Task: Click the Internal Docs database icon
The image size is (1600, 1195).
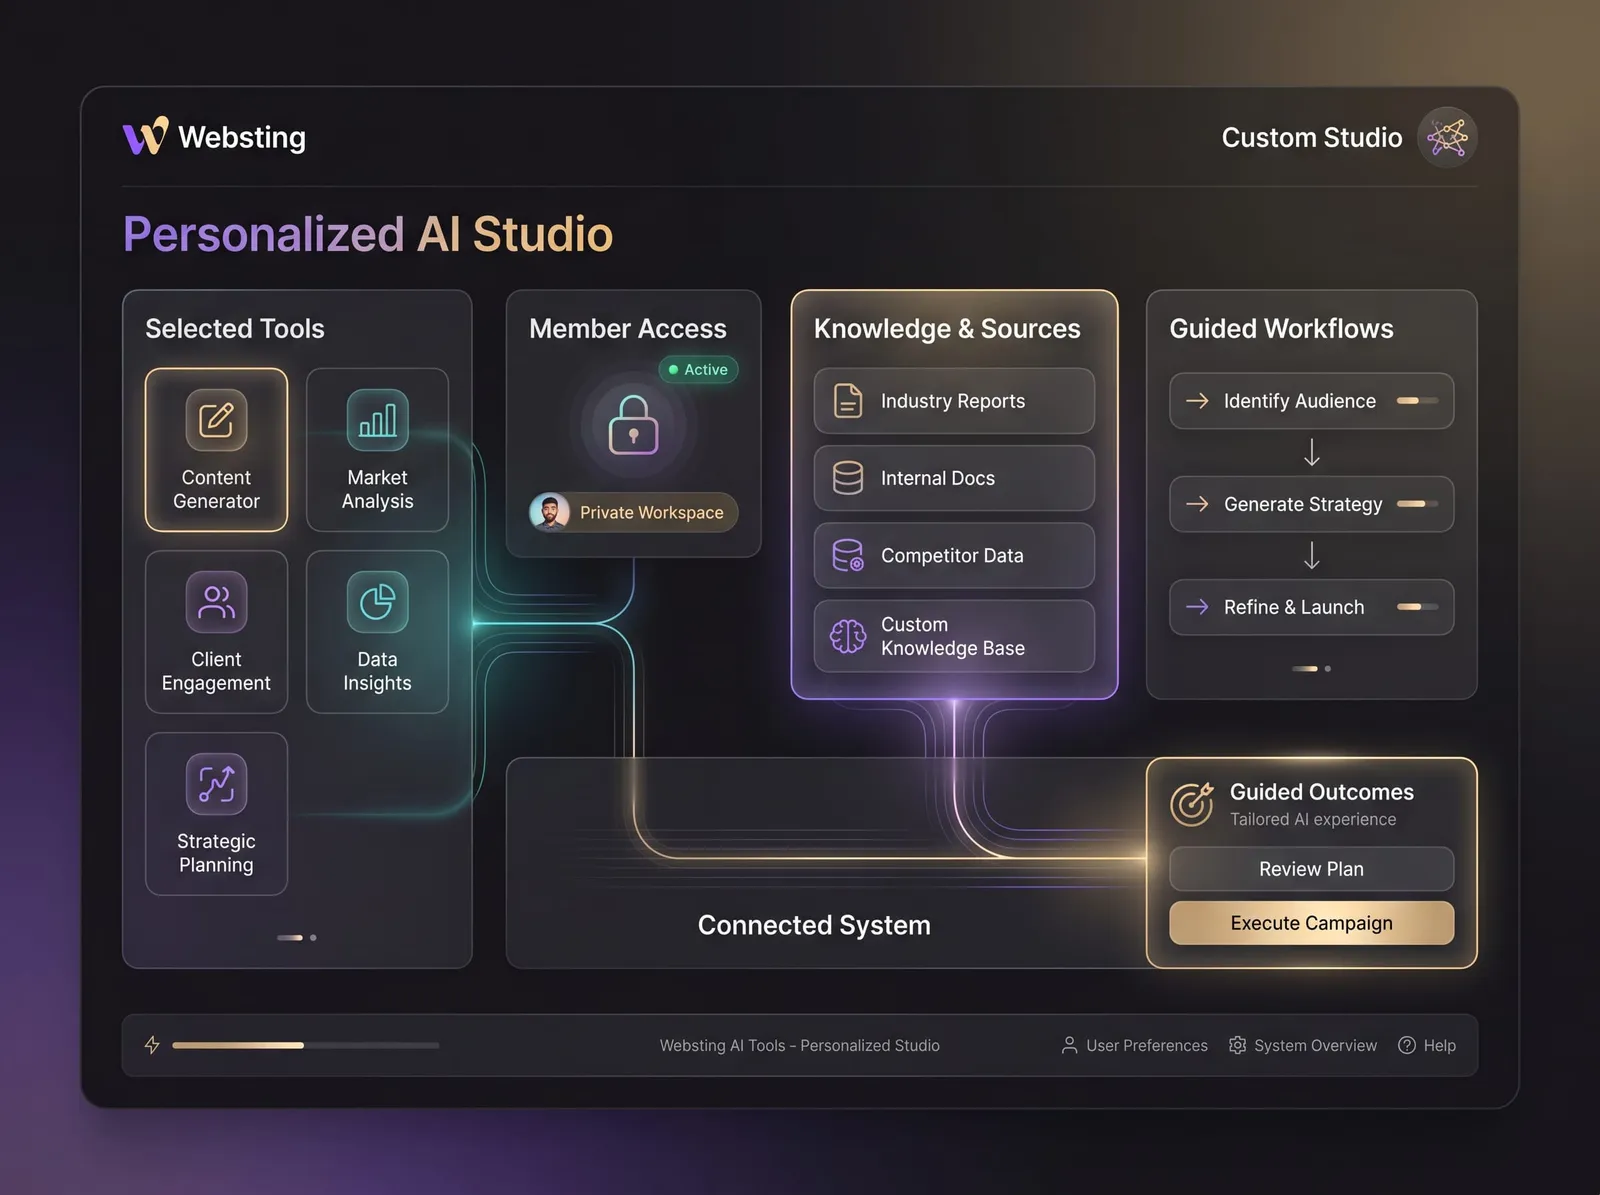Action: (848, 478)
